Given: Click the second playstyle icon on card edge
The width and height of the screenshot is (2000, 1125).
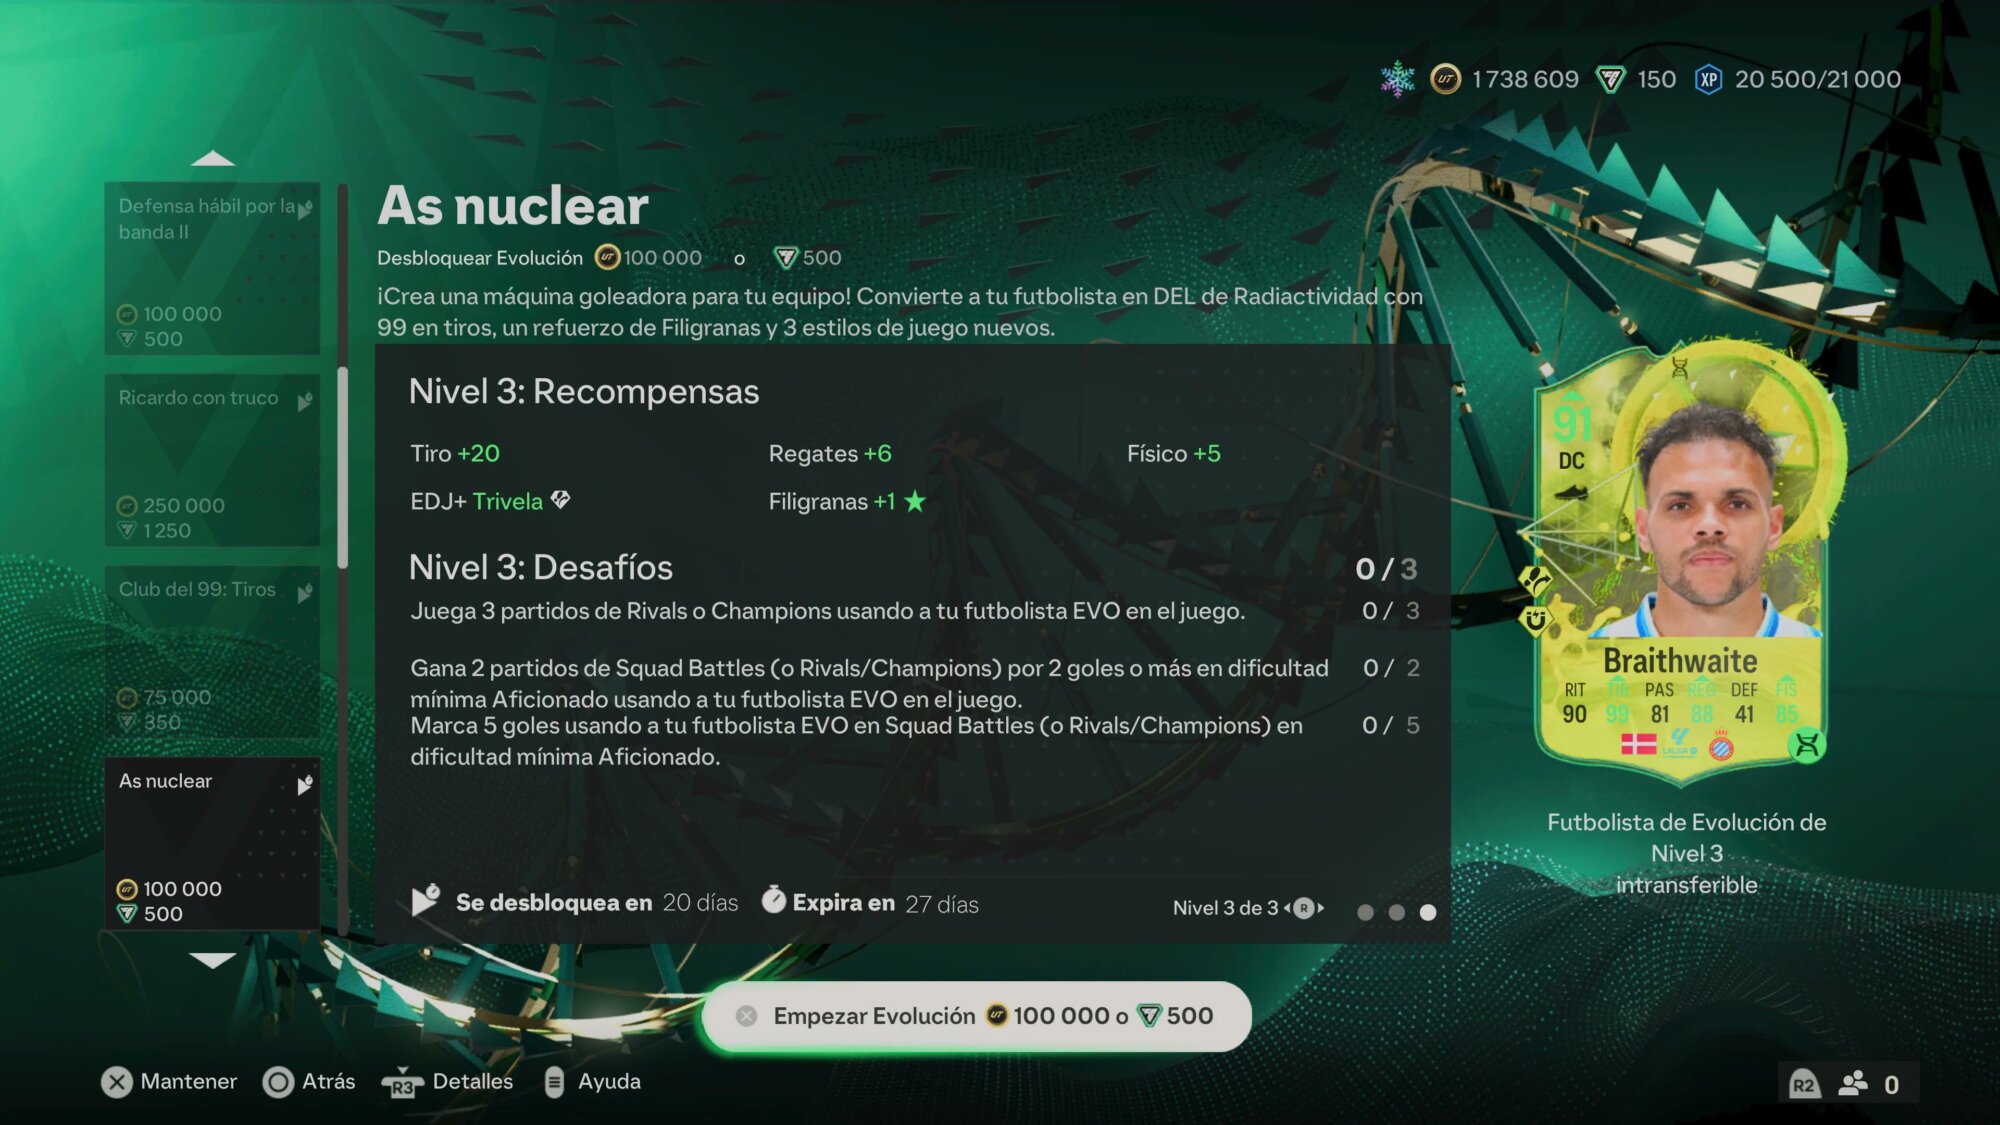Looking at the screenshot, I should pos(1535,620).
